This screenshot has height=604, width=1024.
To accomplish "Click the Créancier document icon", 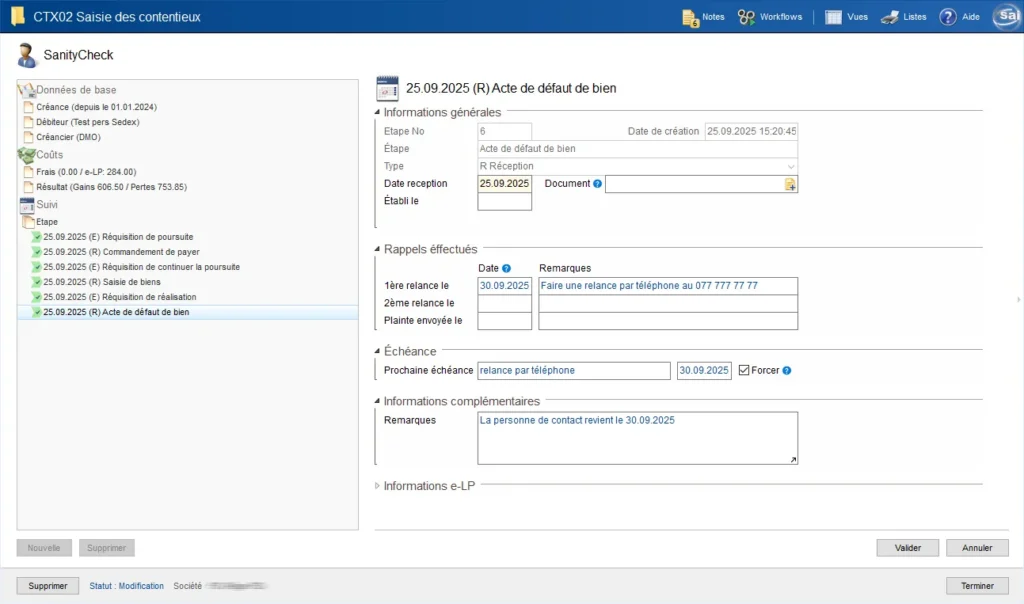I will [x=28, y=136].
